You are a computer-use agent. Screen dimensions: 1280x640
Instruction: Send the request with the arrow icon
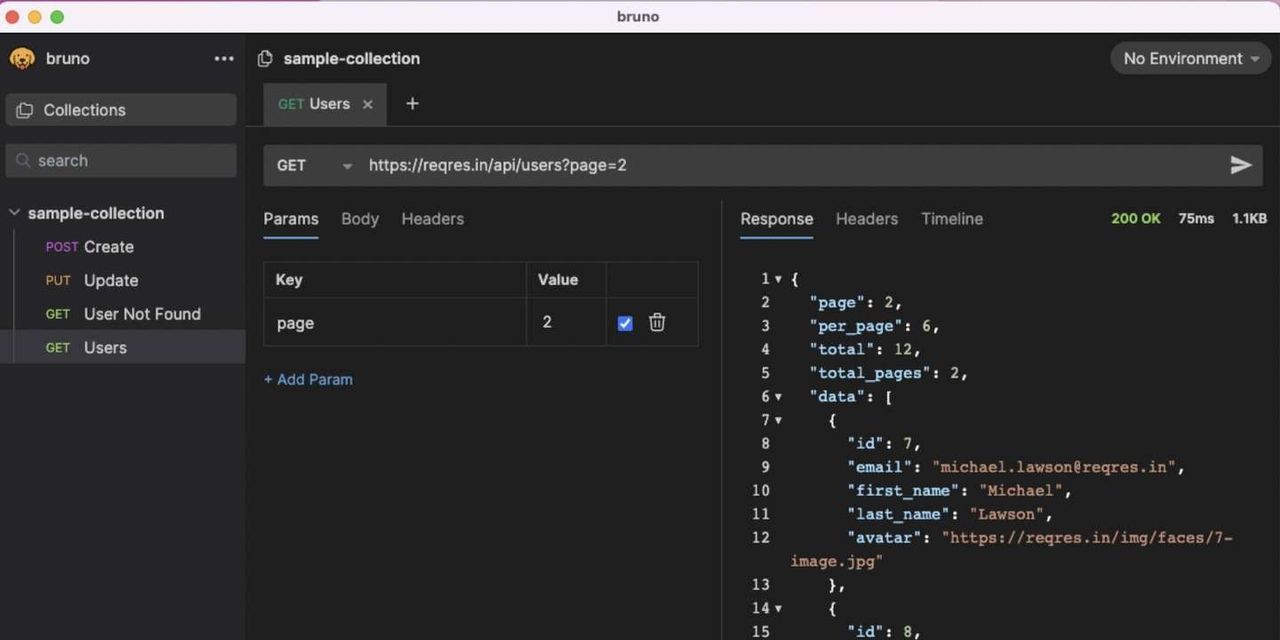pyautogui.click(x=1240, y=165)
